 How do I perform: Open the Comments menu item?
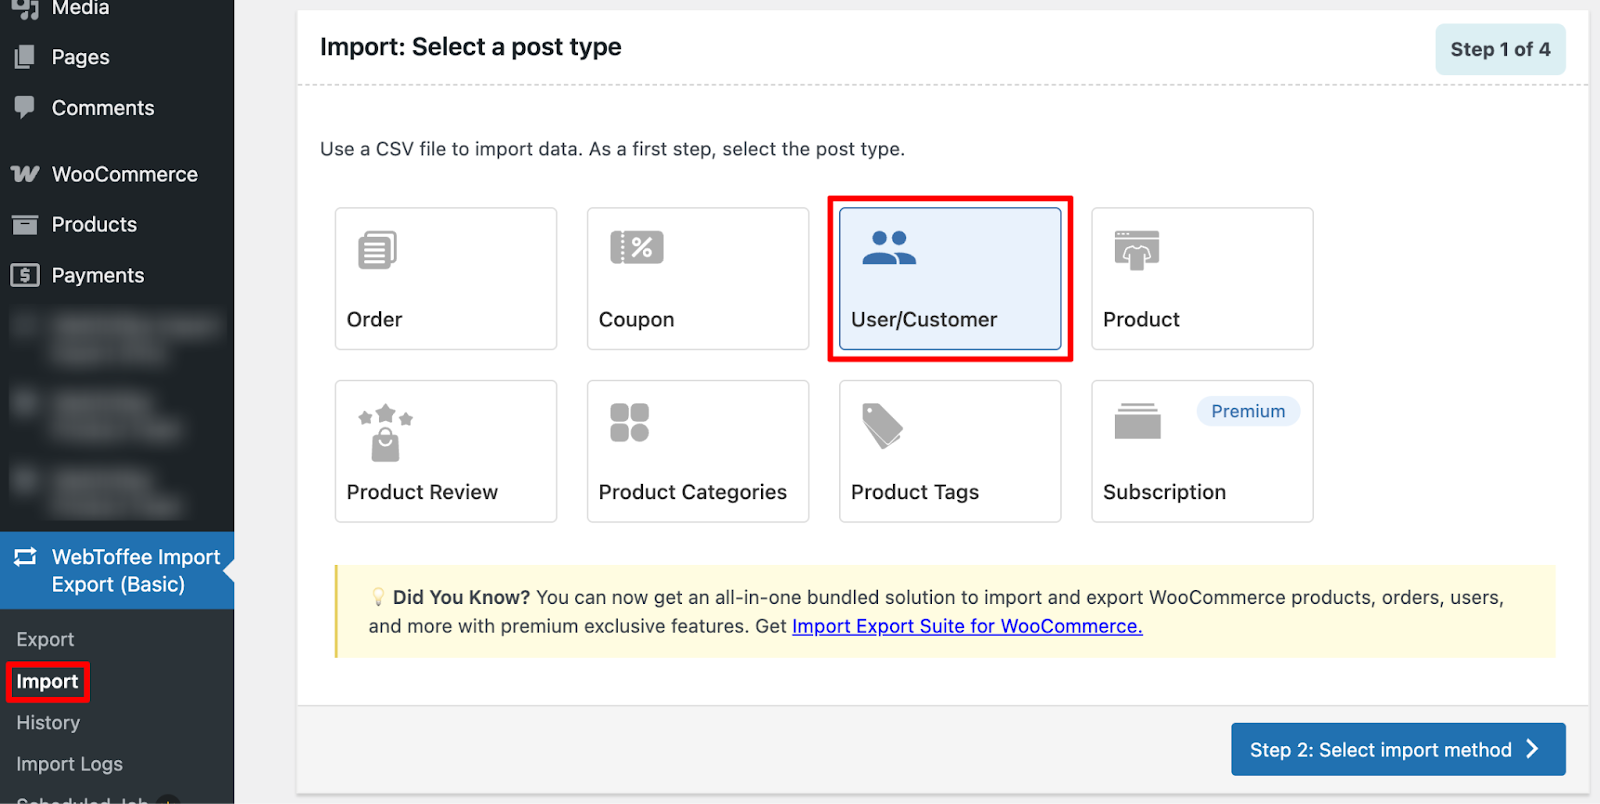[x=102, y=108]
